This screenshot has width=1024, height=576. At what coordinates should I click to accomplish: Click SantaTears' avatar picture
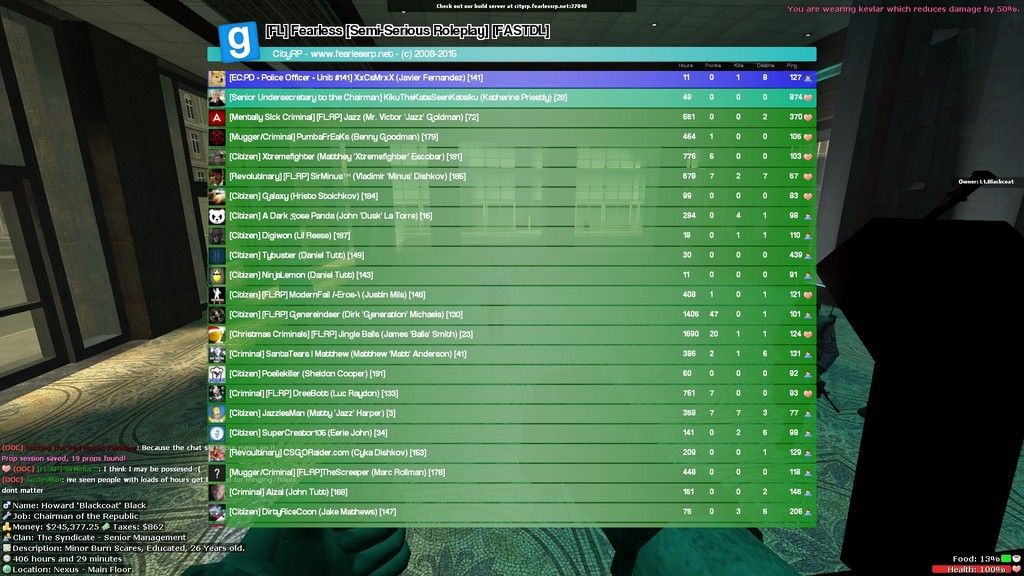217,354
